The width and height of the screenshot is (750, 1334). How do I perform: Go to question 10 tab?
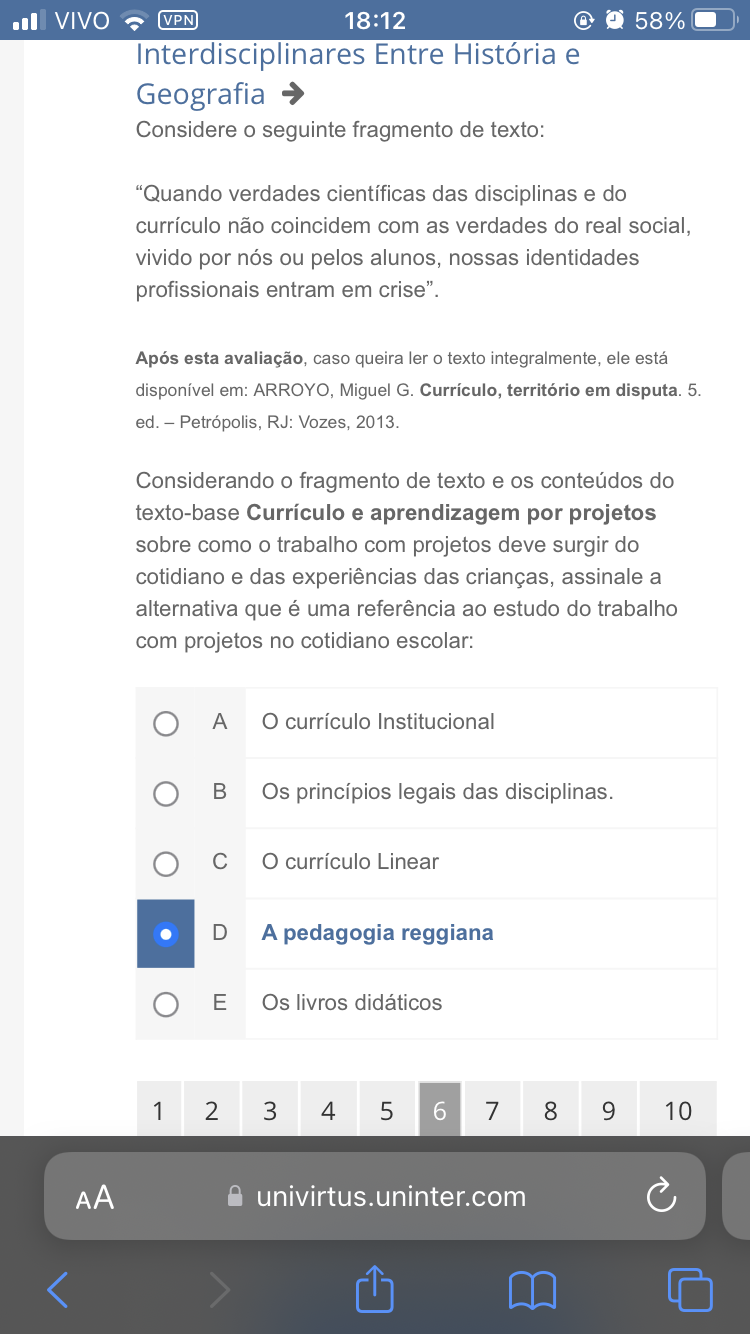(678, 1110)
